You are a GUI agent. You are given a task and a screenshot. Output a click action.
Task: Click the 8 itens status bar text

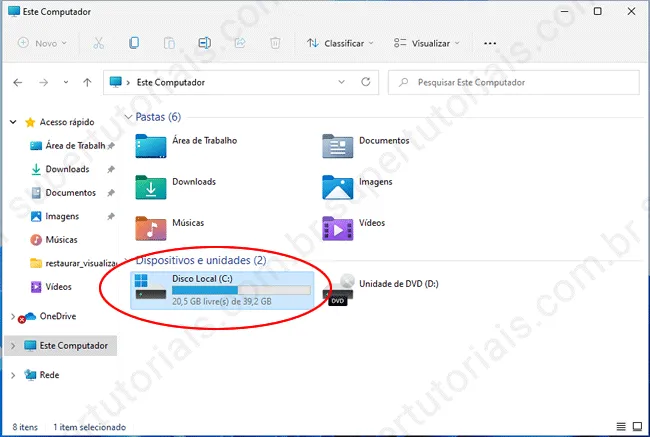pos(25,427)
